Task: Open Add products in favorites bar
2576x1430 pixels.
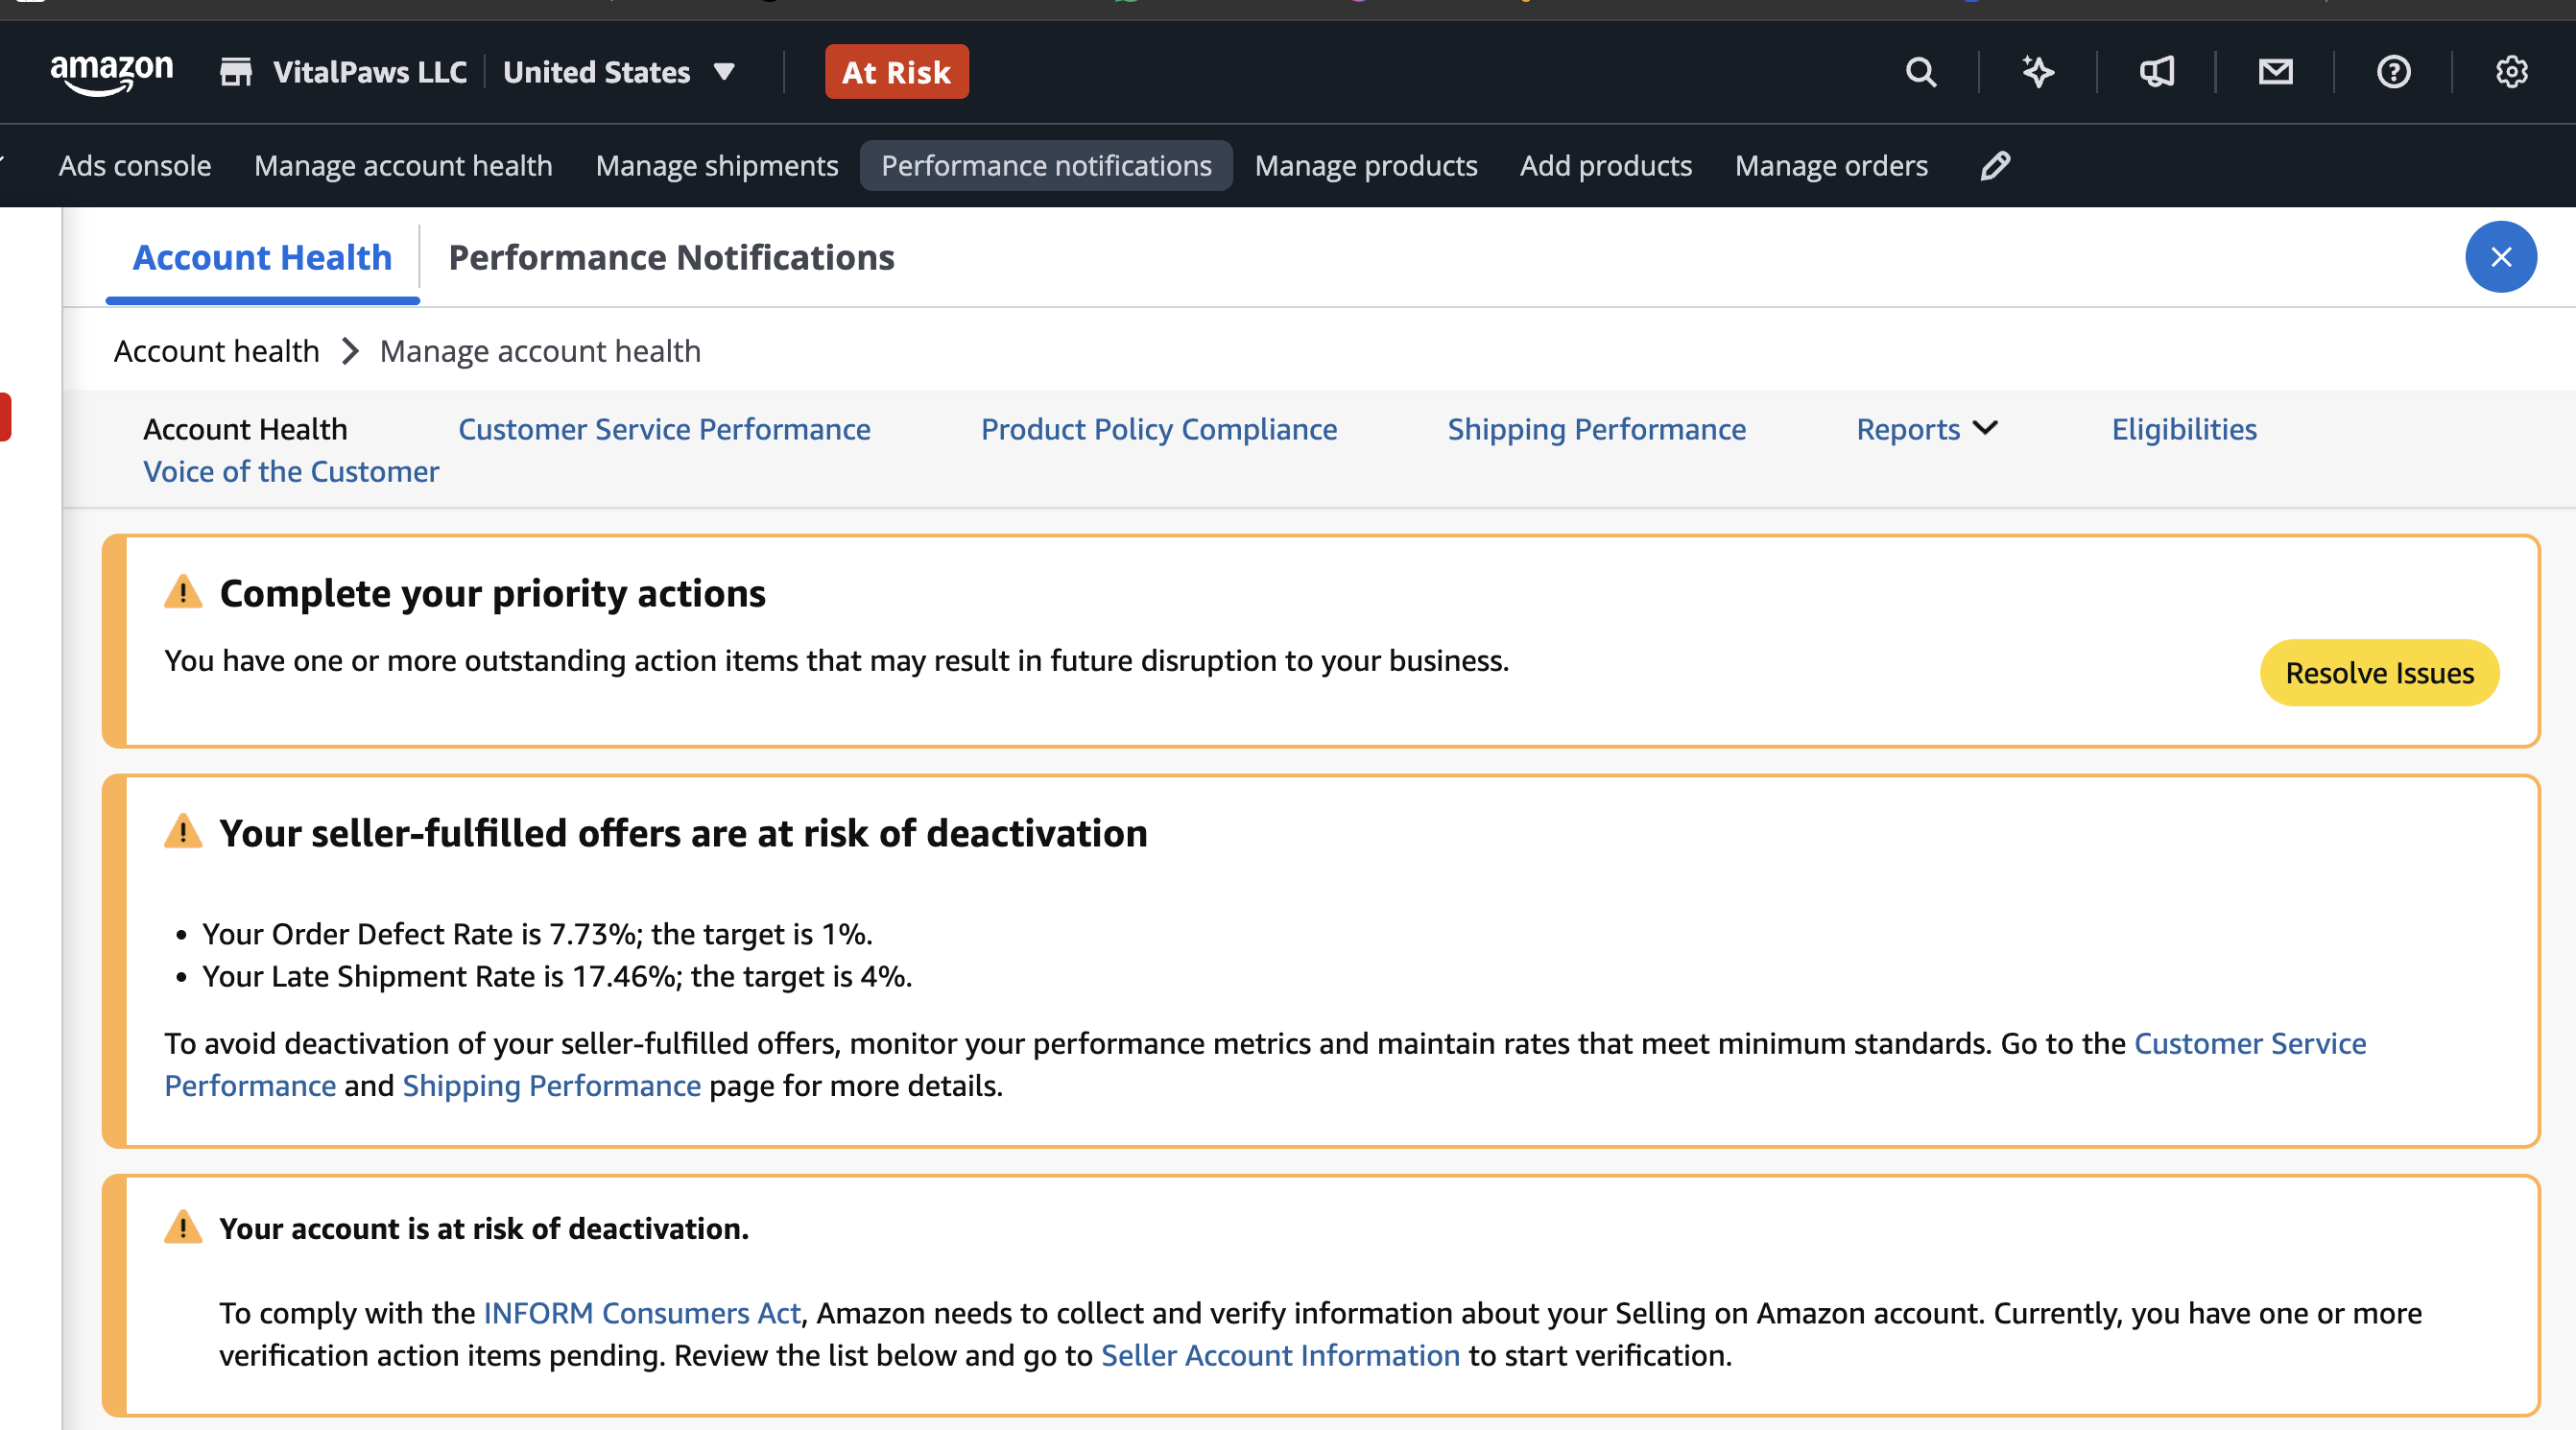Action: pyautogui.click(x=1606, y=165)
